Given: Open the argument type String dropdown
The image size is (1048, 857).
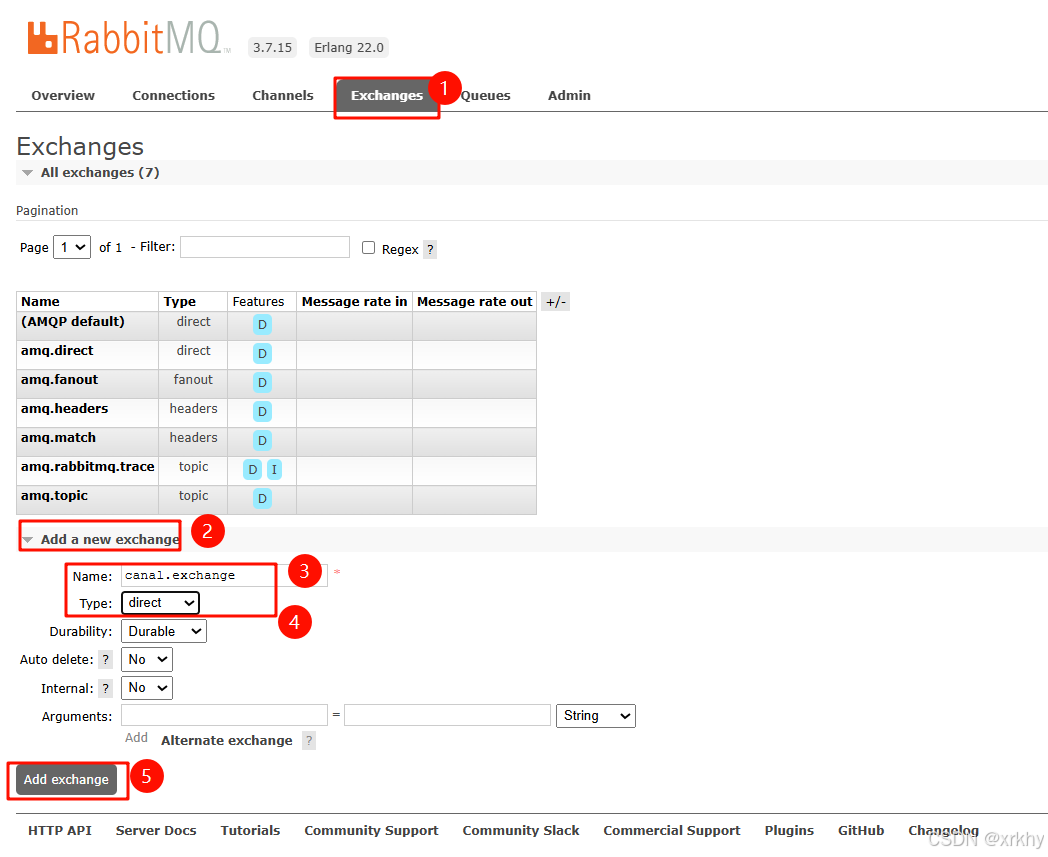Looking at the screenshot, I should (x=596, y=716).
